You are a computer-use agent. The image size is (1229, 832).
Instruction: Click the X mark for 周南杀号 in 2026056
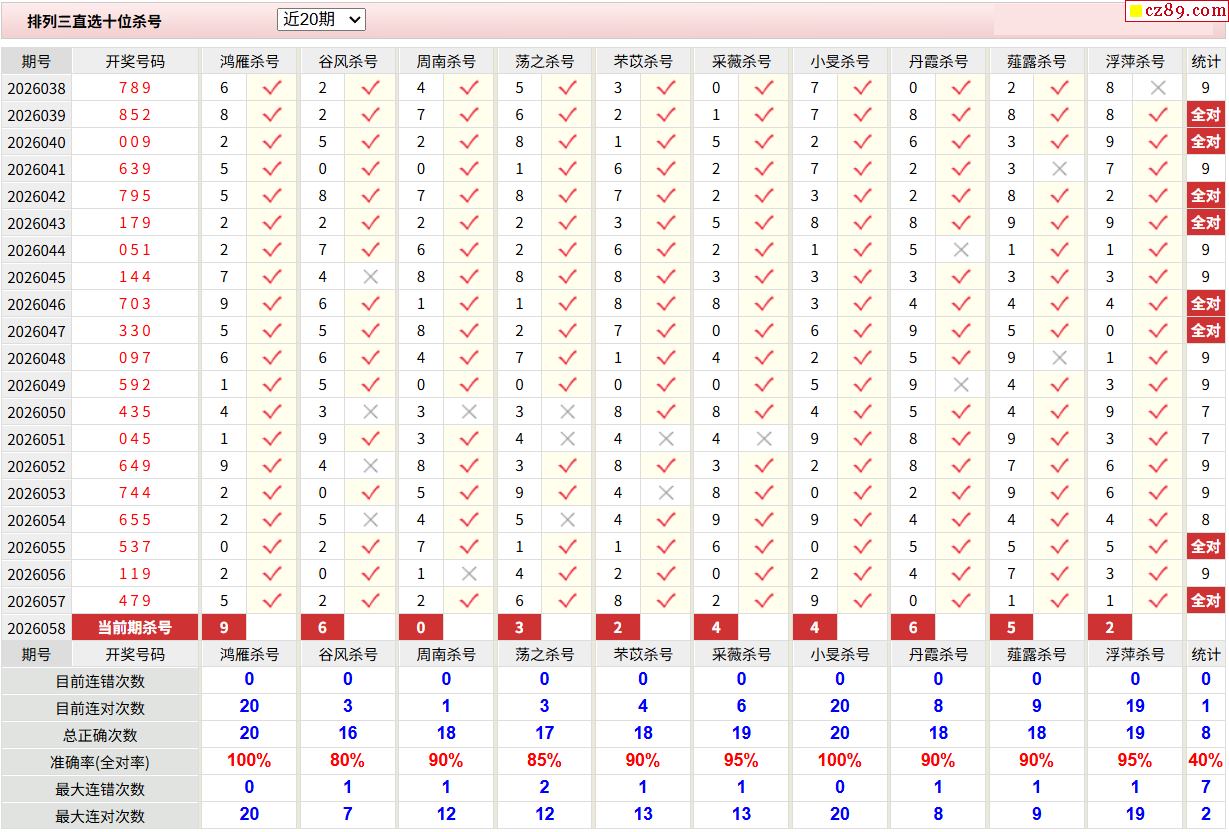tap(469, 574)
